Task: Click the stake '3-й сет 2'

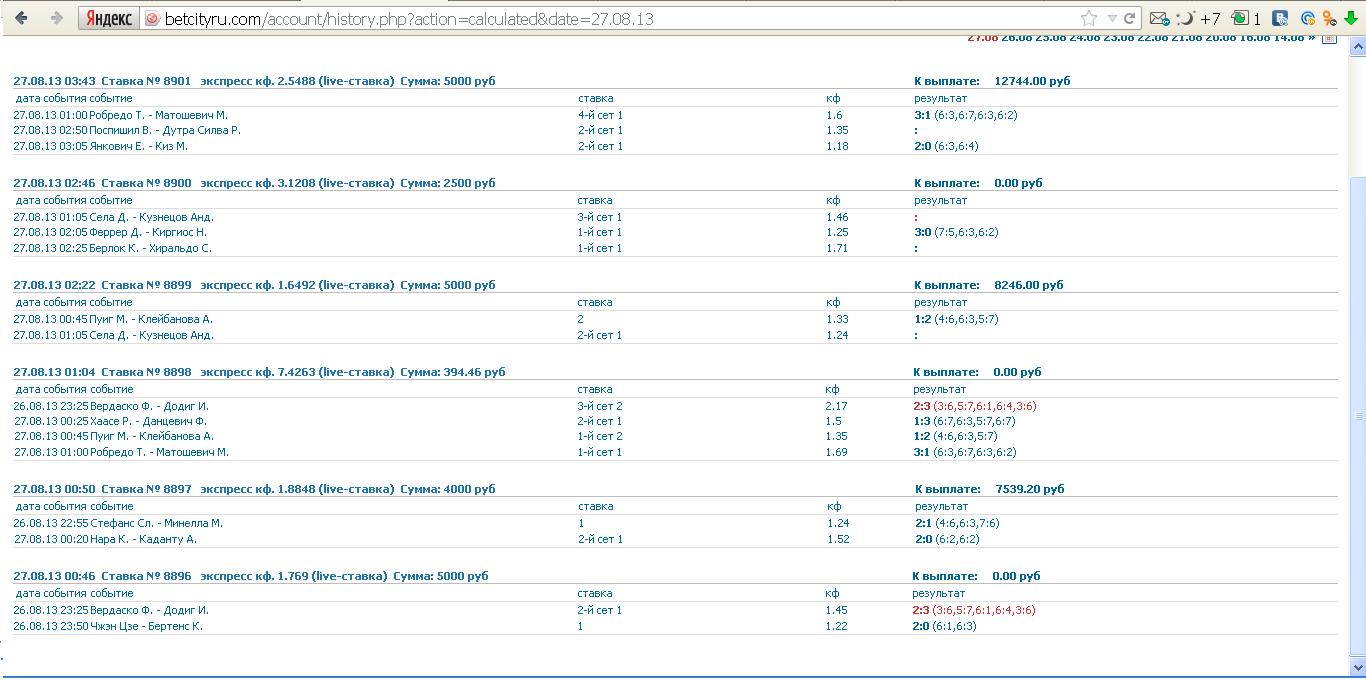Action: click(x=600, y=406)
